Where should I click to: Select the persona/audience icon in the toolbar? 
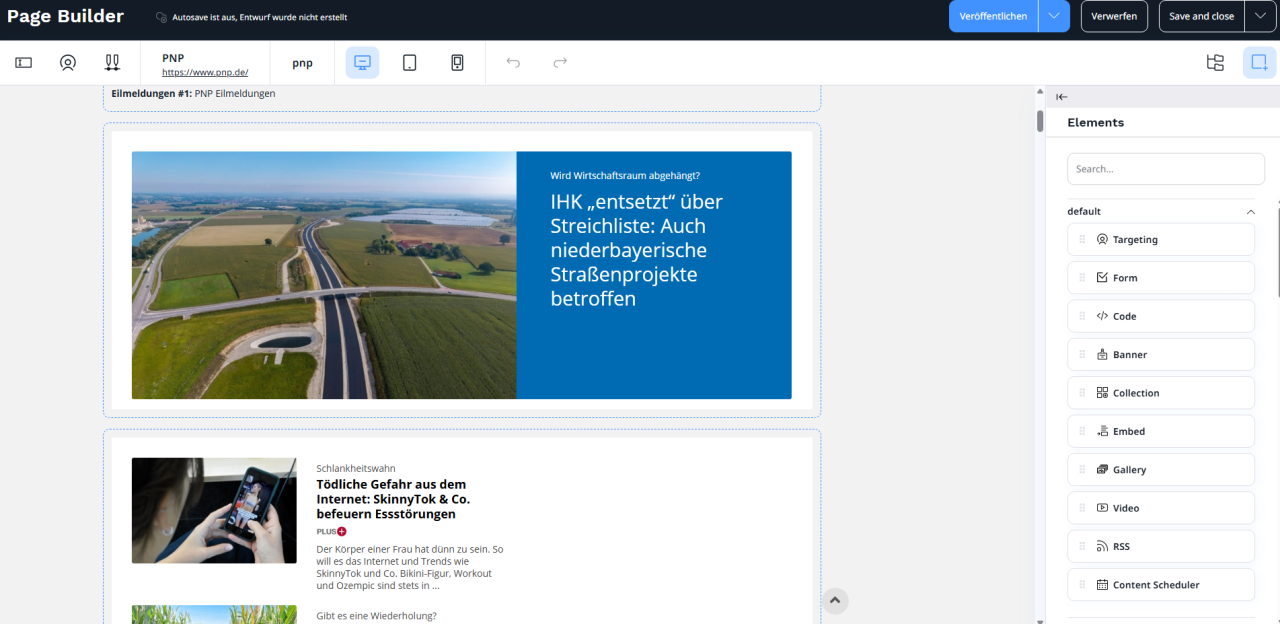click(67, 62)
